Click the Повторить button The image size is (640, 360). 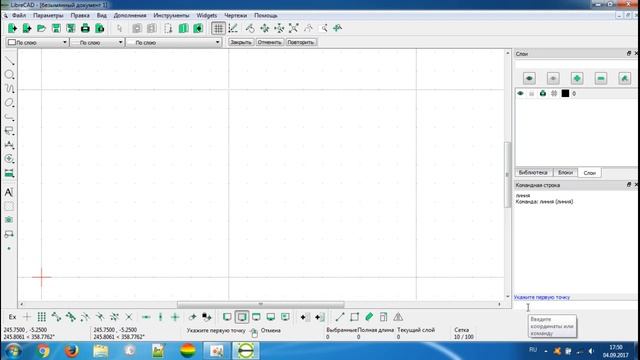tap(301, 42)
